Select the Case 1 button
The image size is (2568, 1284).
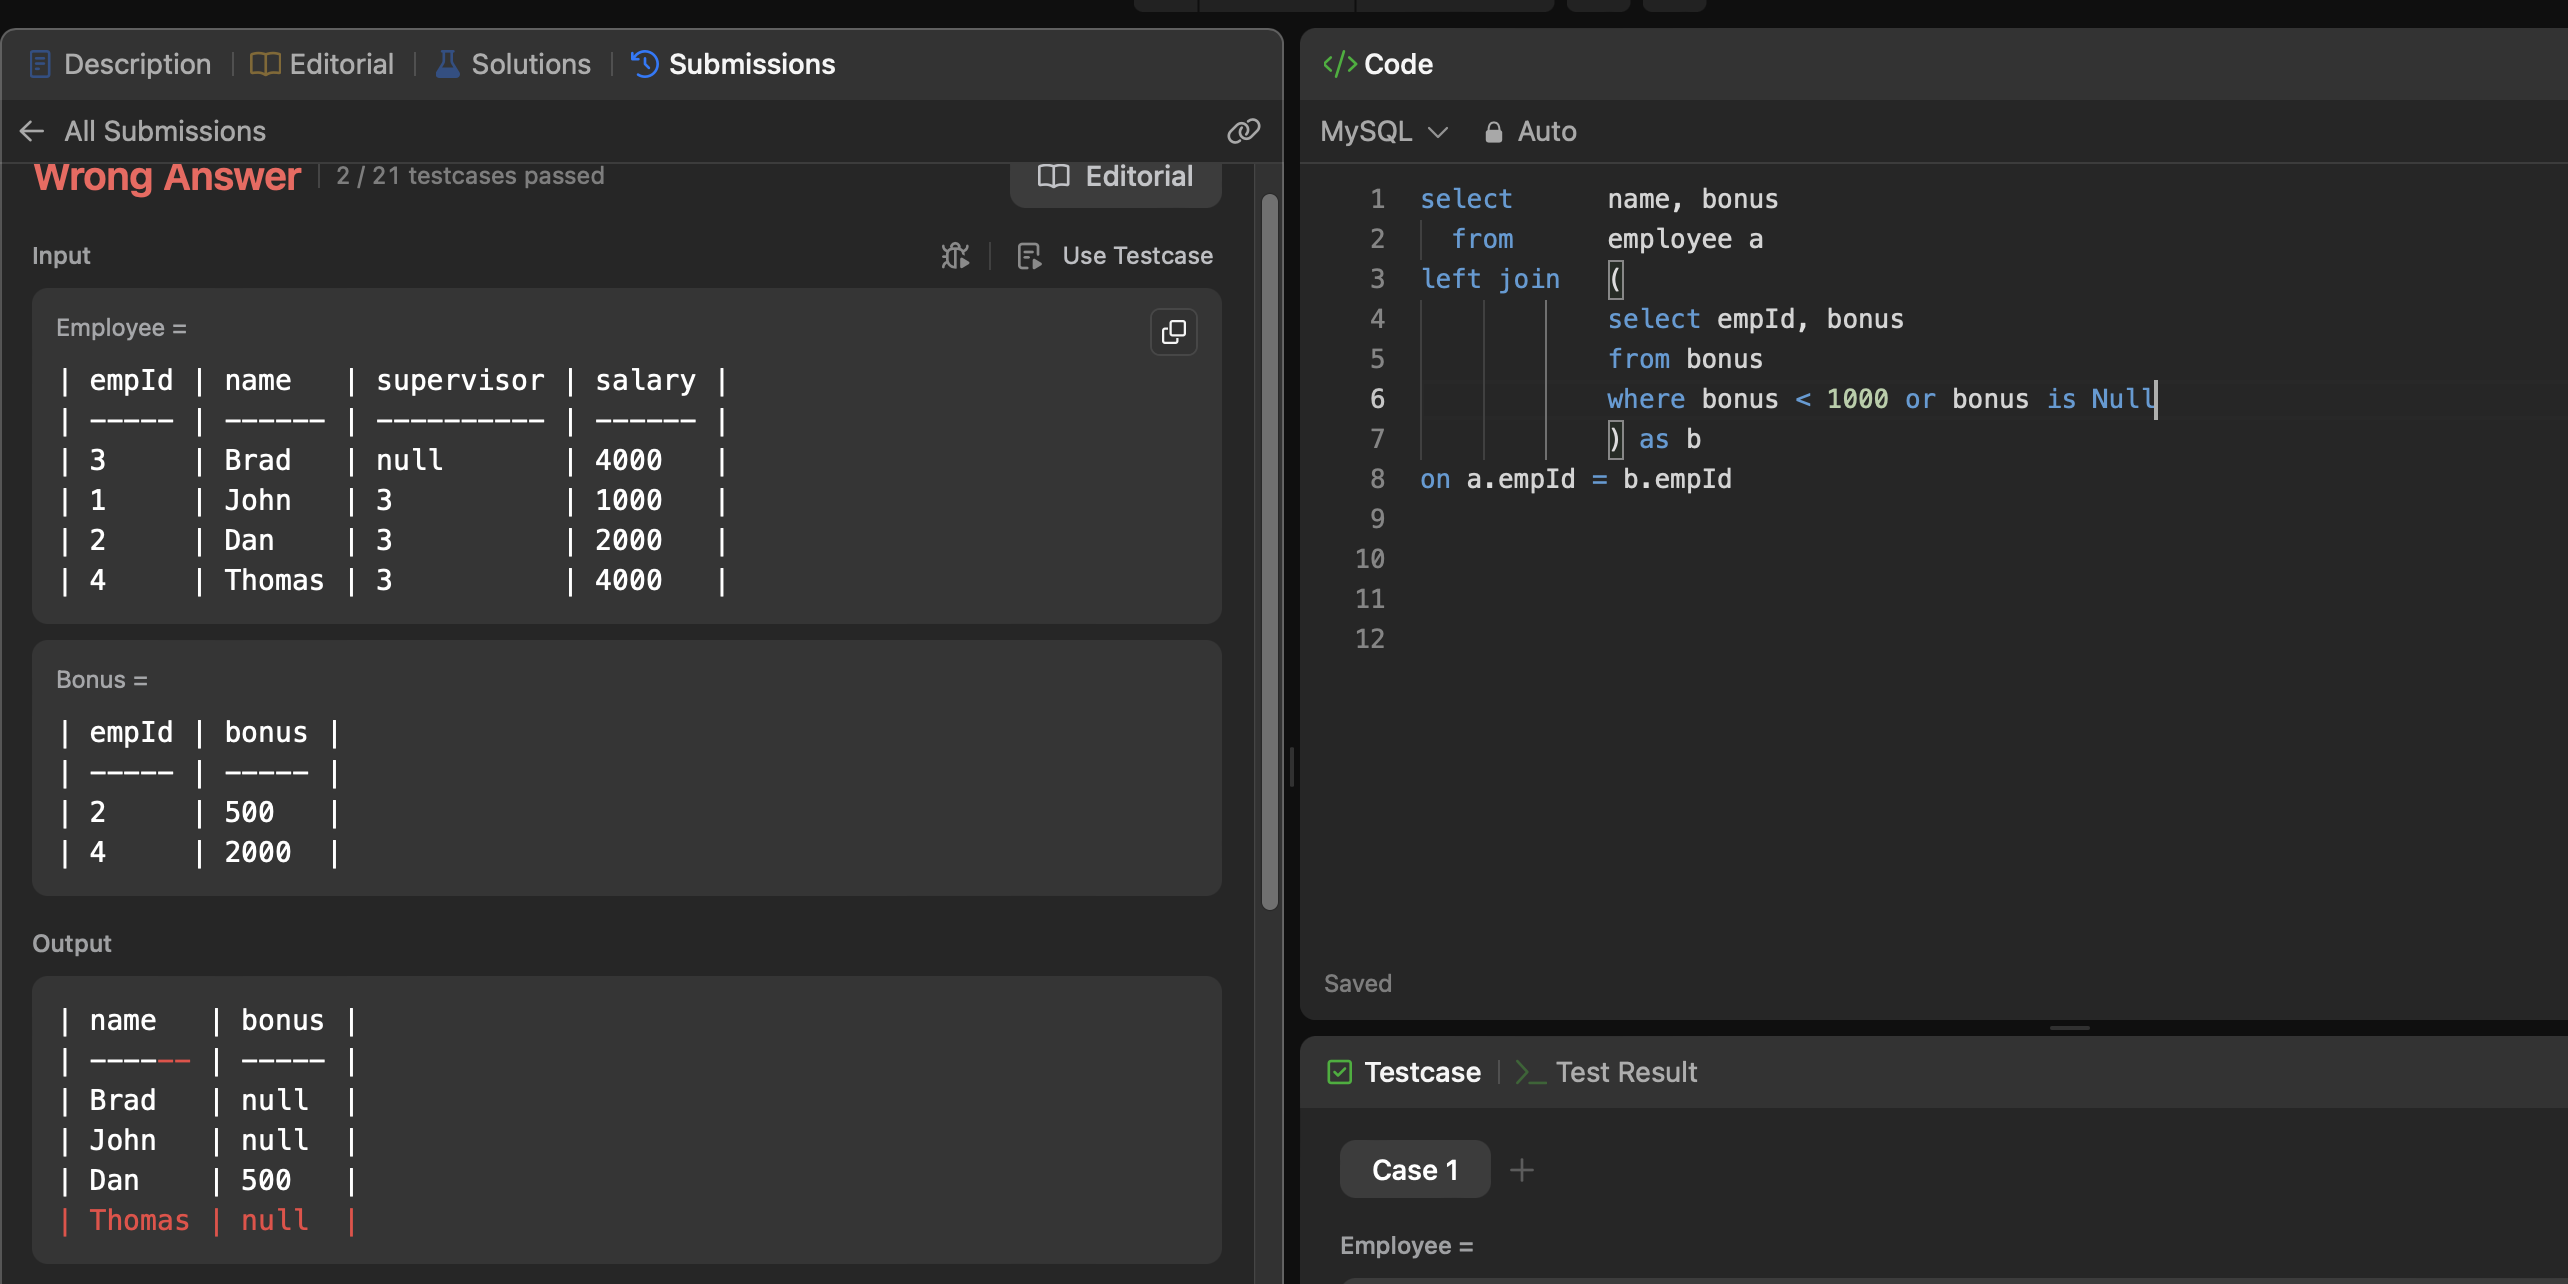point(1414,1170)
